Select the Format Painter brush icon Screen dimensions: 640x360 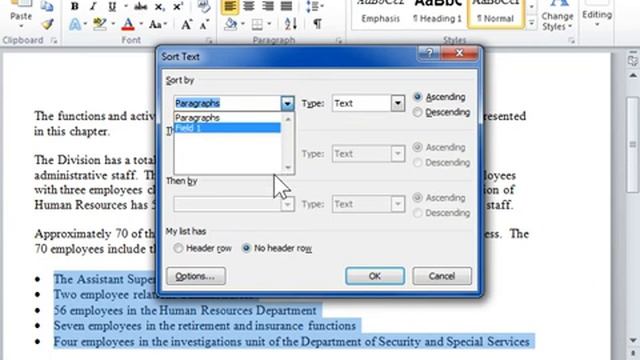(47, 24)
